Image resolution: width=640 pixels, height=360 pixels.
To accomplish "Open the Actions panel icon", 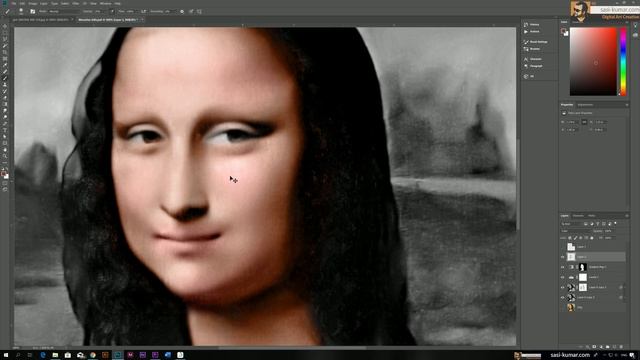I will click(x=526, y=31).
